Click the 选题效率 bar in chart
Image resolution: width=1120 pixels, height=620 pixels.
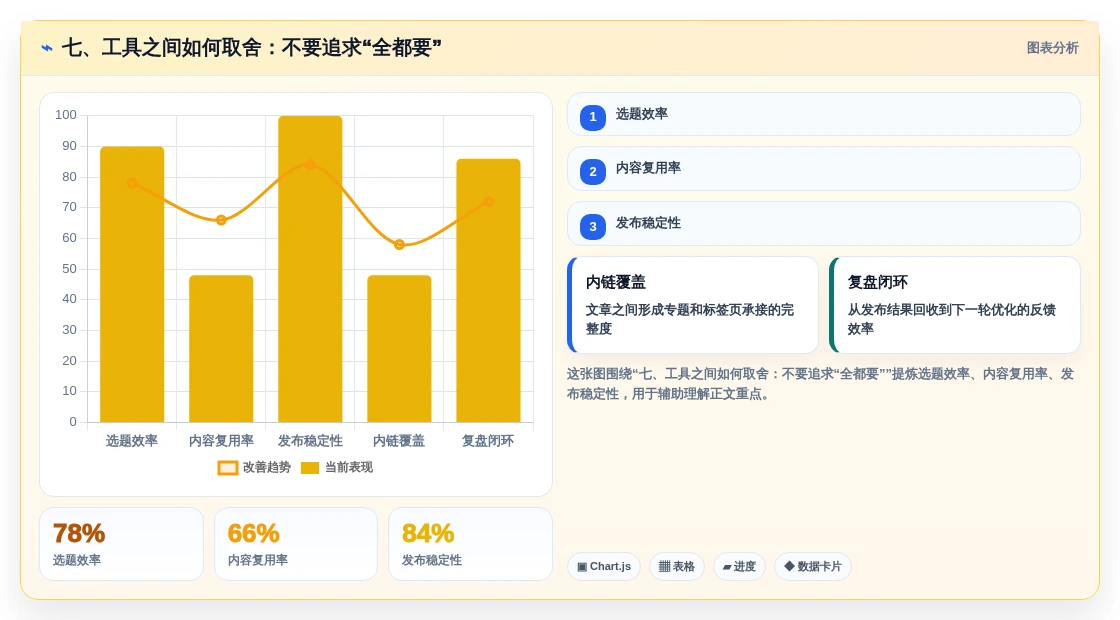[132, 284]
